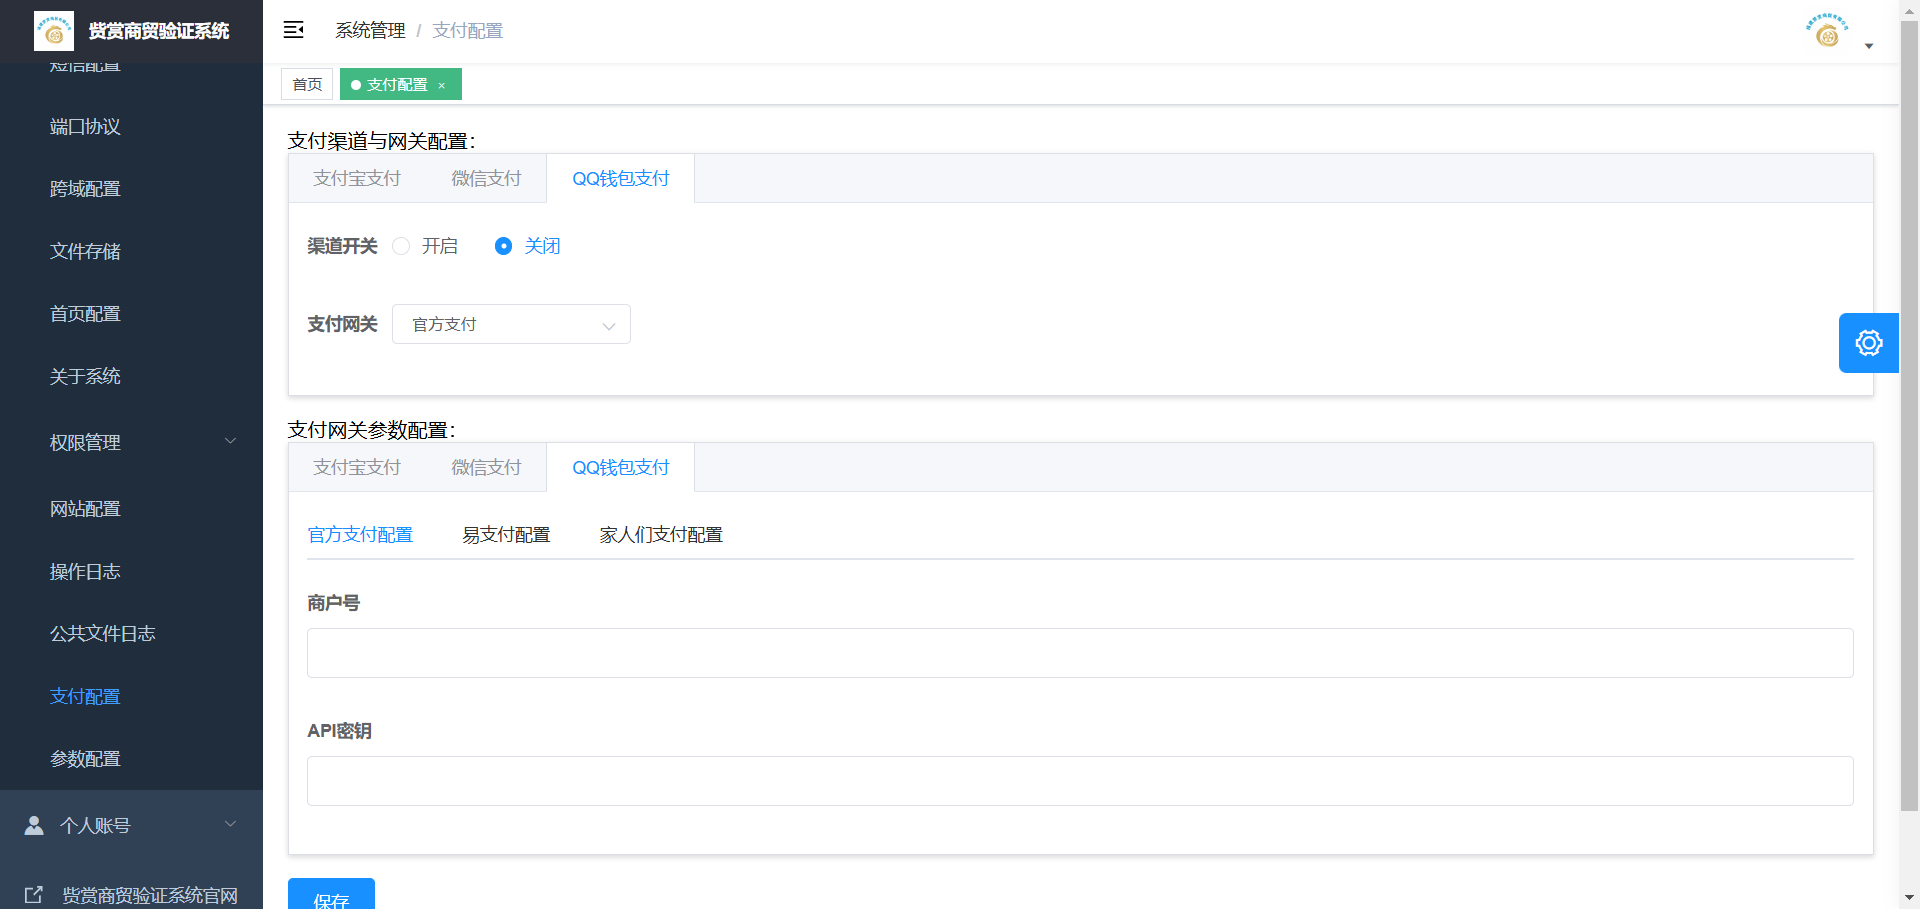1920x909 pixels.
Task: Click external link icon beside 官网
Action: pyautogui.click(x=34, y=895)
